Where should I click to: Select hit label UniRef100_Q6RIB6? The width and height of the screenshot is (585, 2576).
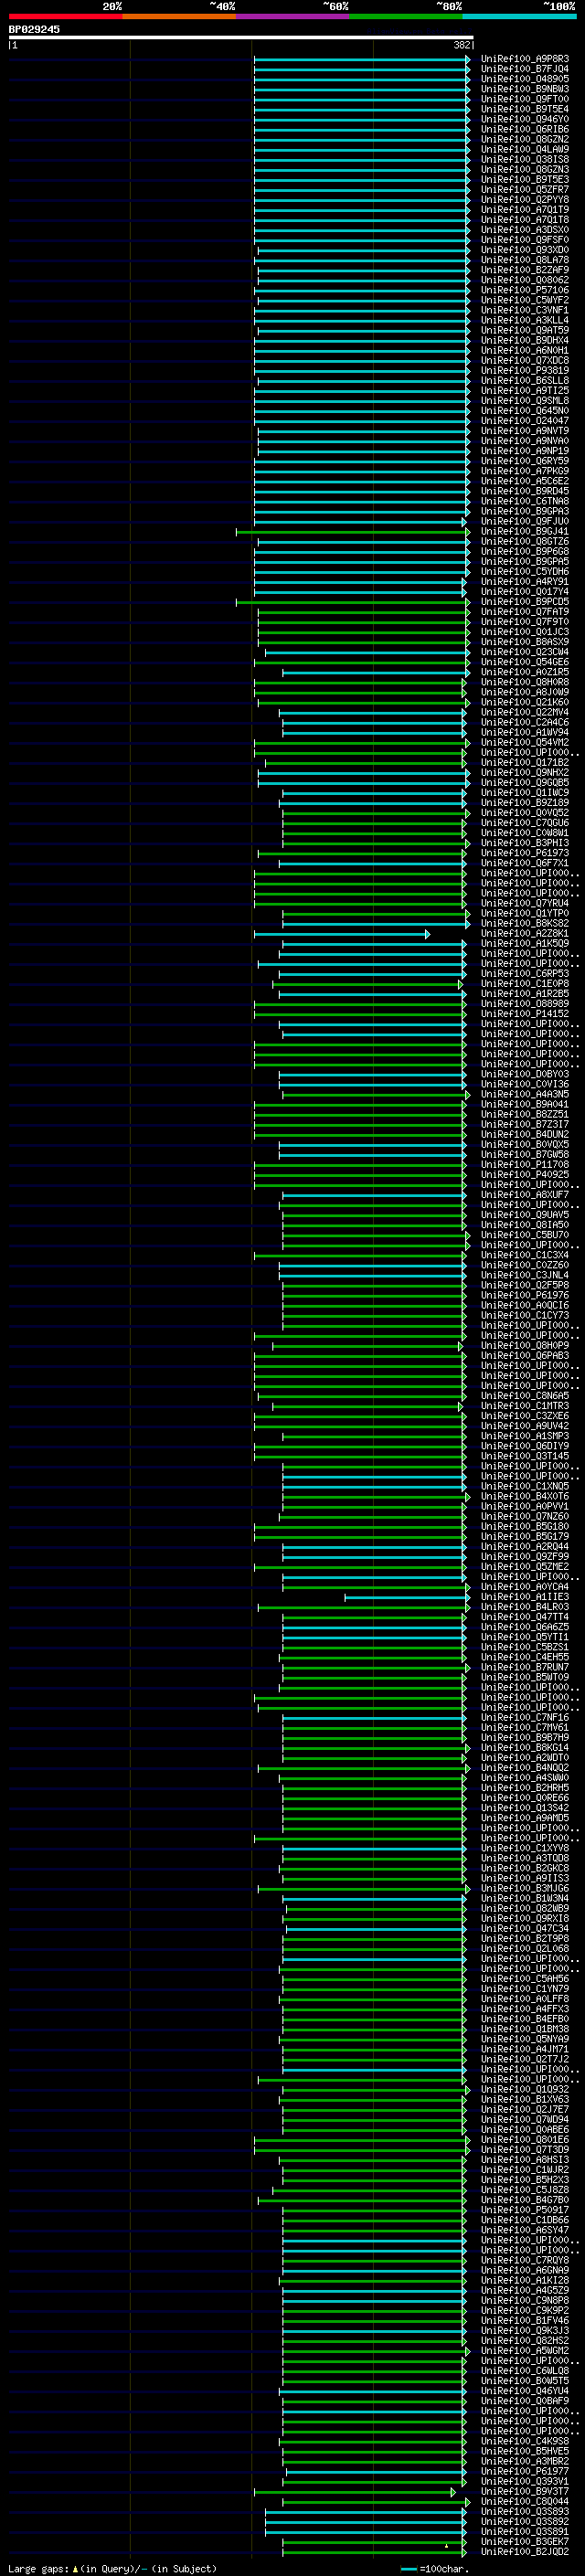click(525, 129)
